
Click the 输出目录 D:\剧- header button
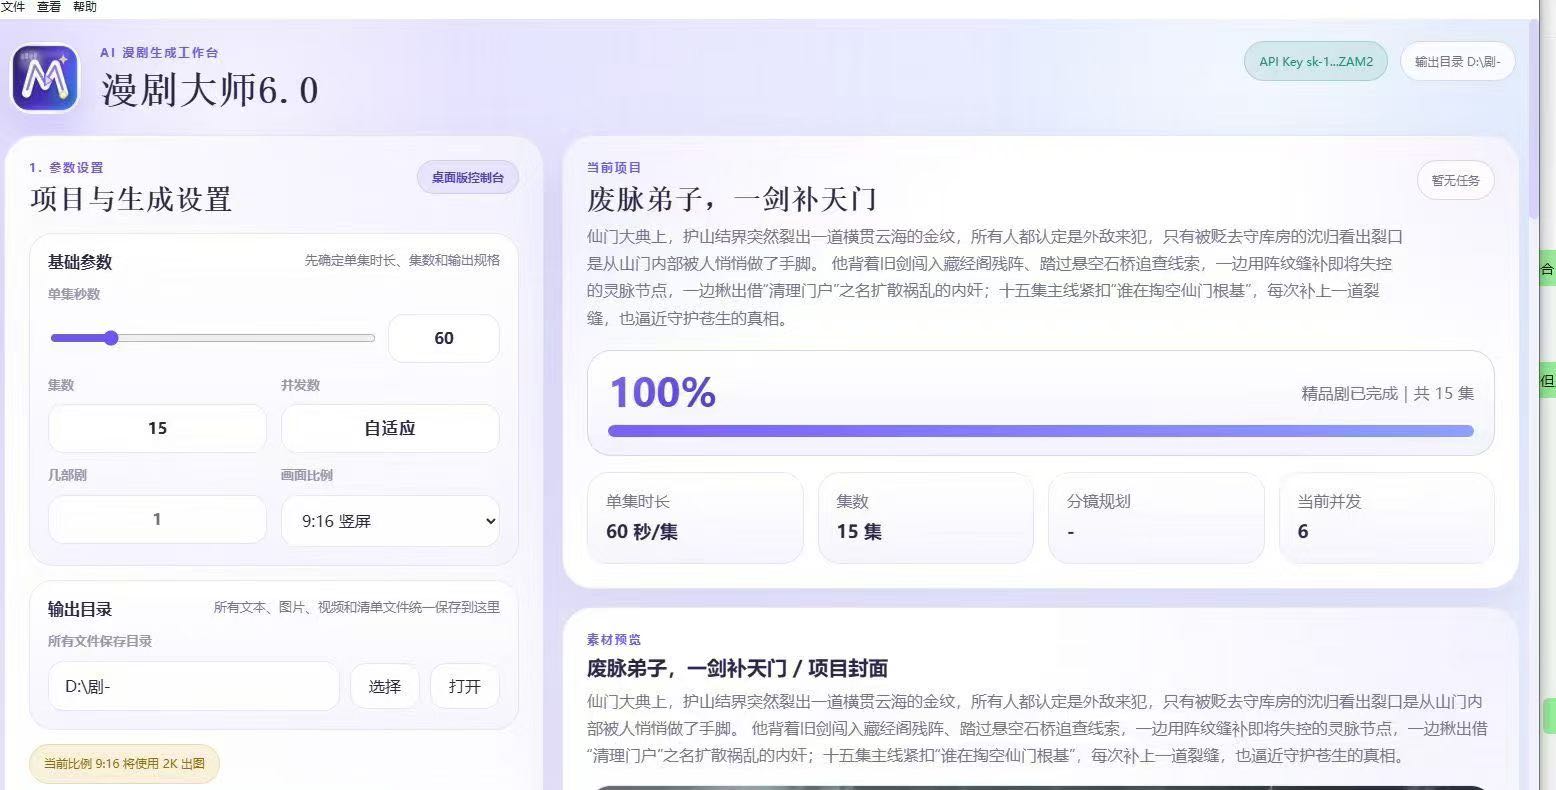coord(1457,61)
